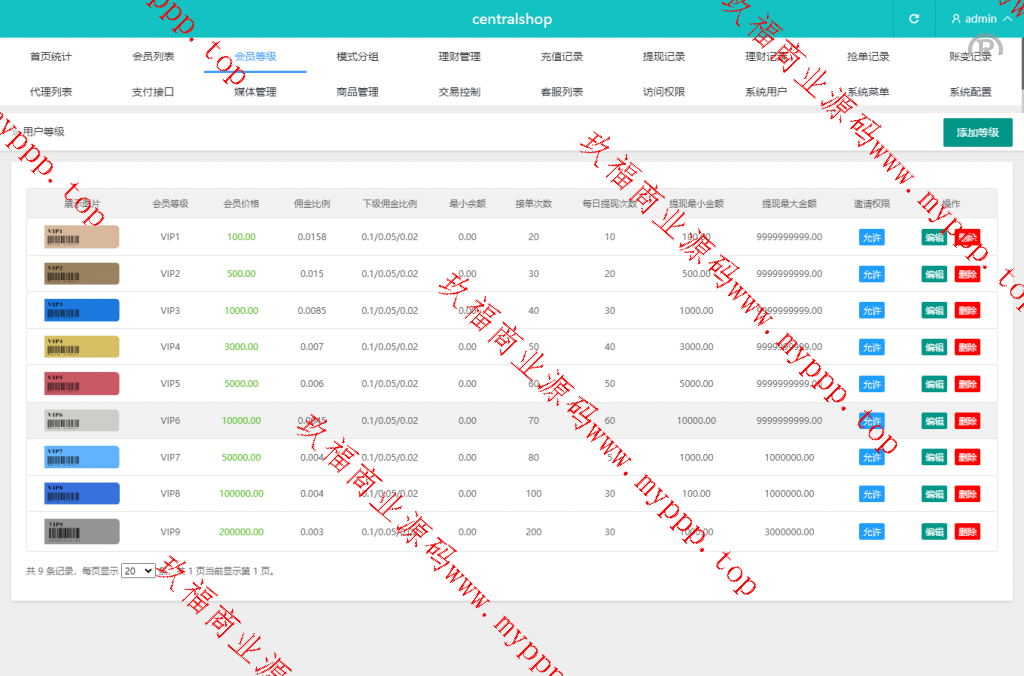Click the red VIP5 card image
1024x676 pixels.
click(82, 384)
